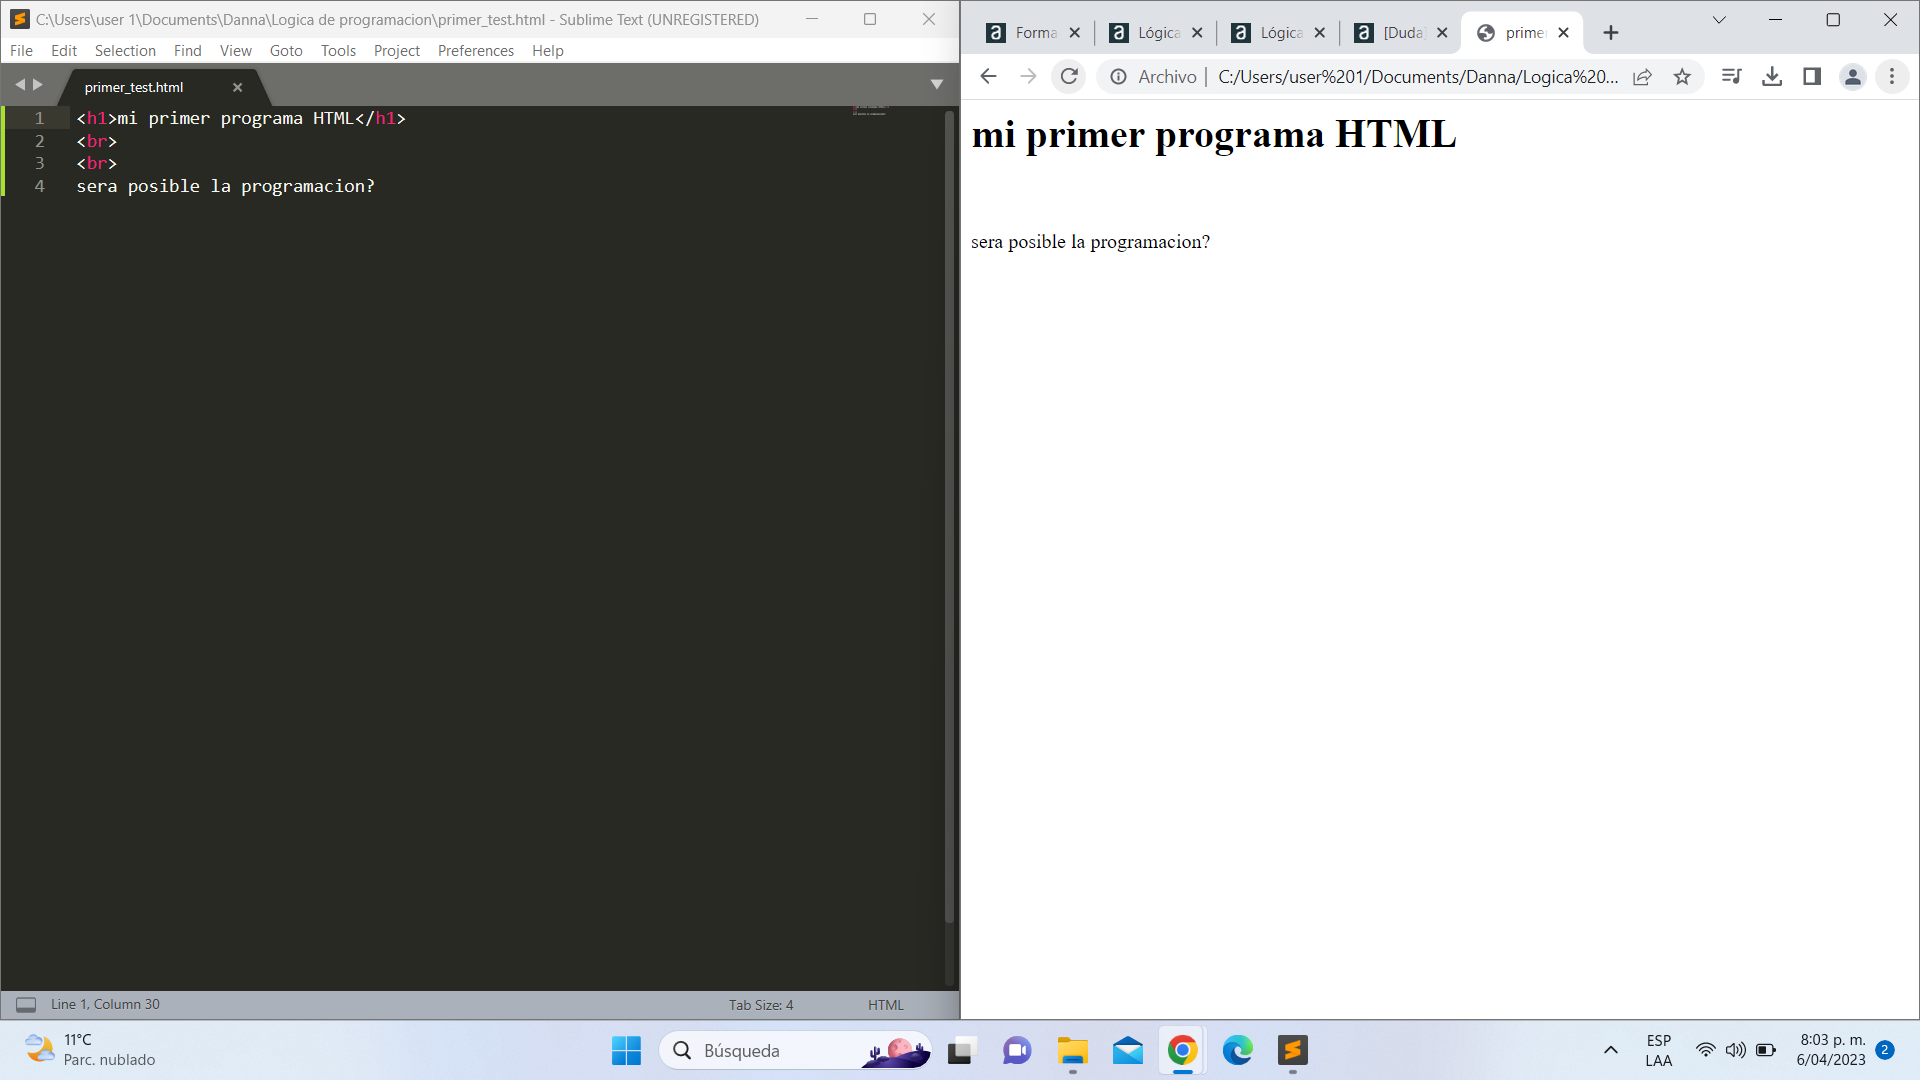Screen dimensions: 1920x1080
Task: Open Sublime Text from taskbar
Action: pyautogui.click(x=1293, y=1051)
